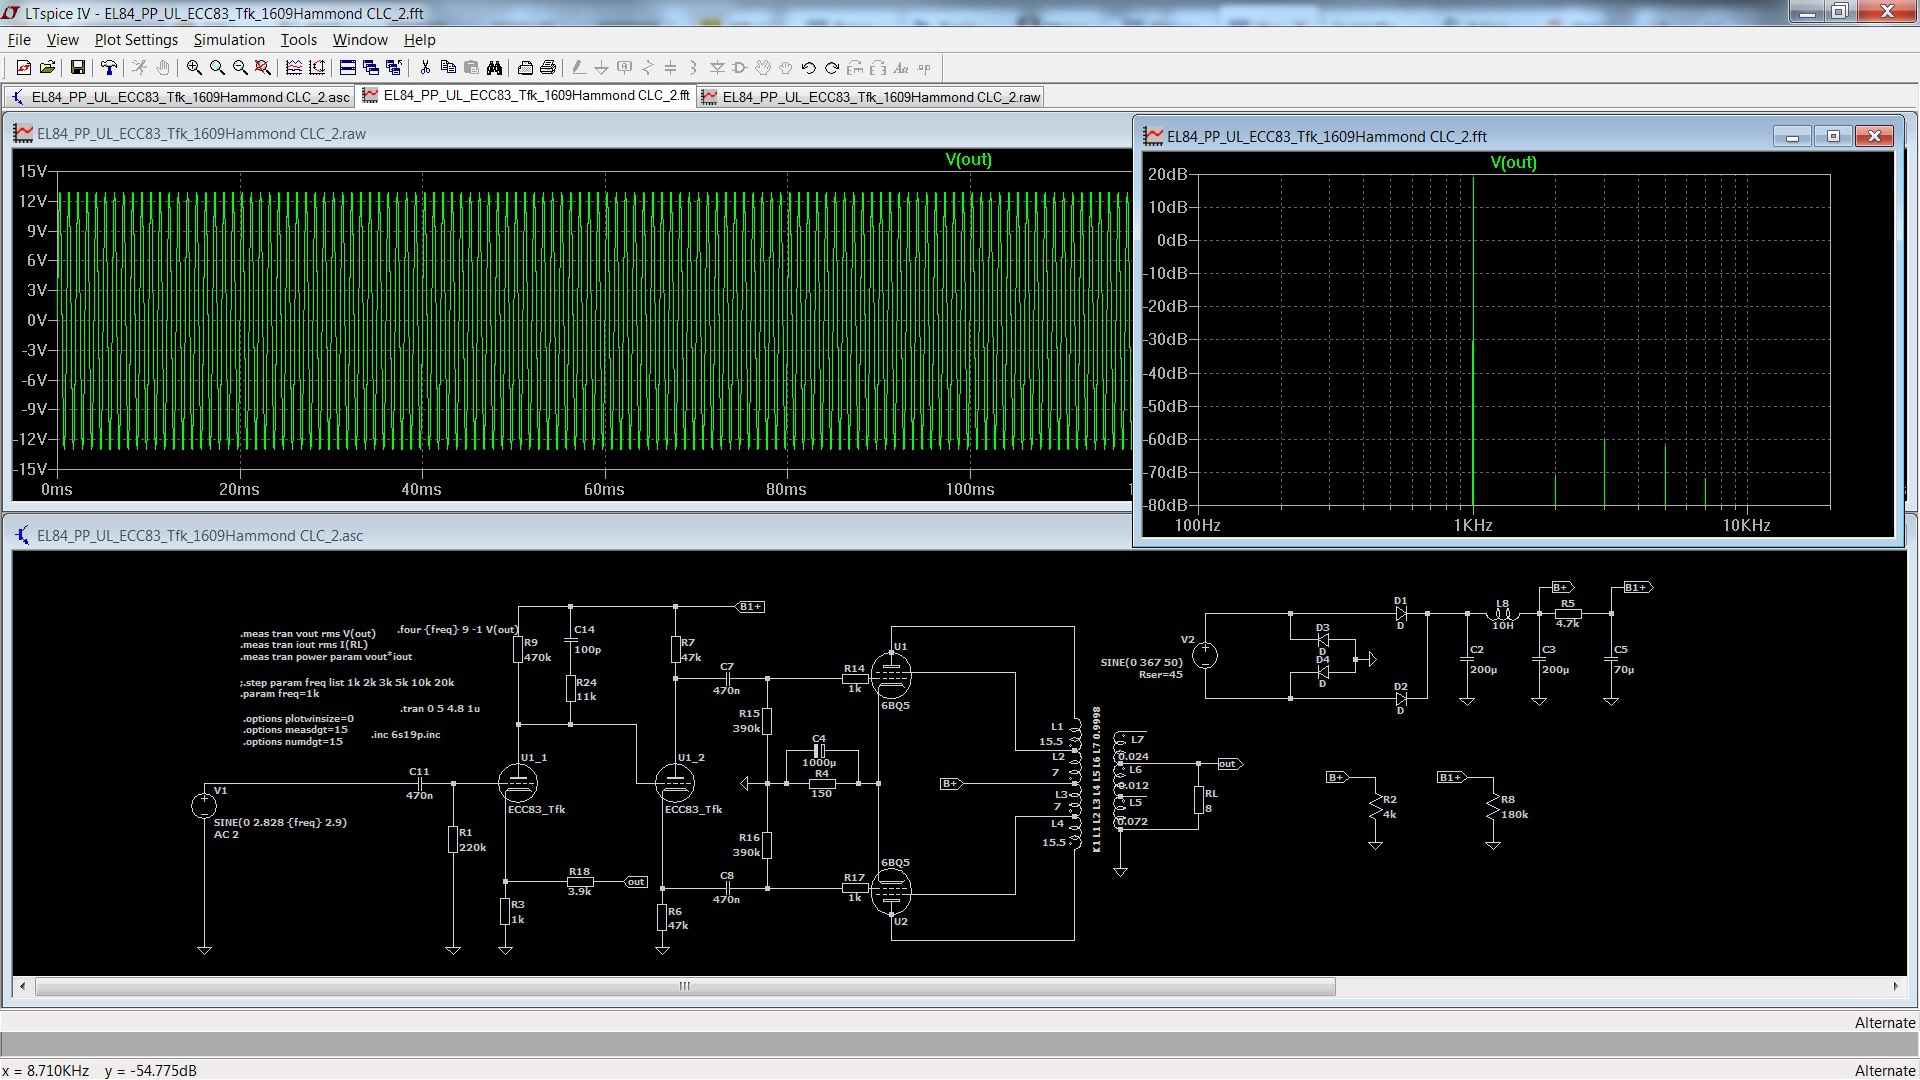Click the Zoom to Fit icon

[263, 68]
